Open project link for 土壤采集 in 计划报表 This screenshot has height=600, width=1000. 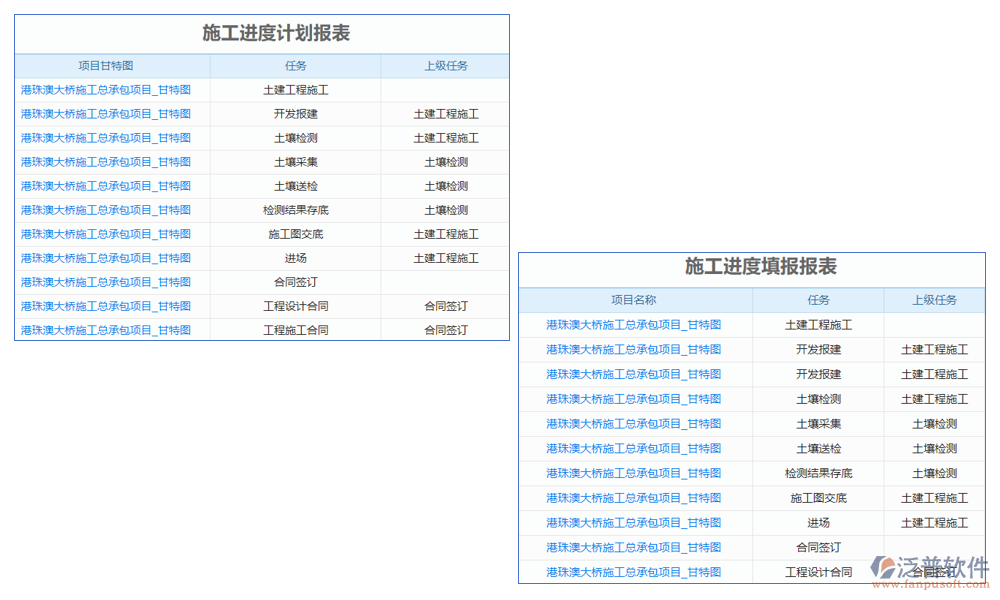106,162
